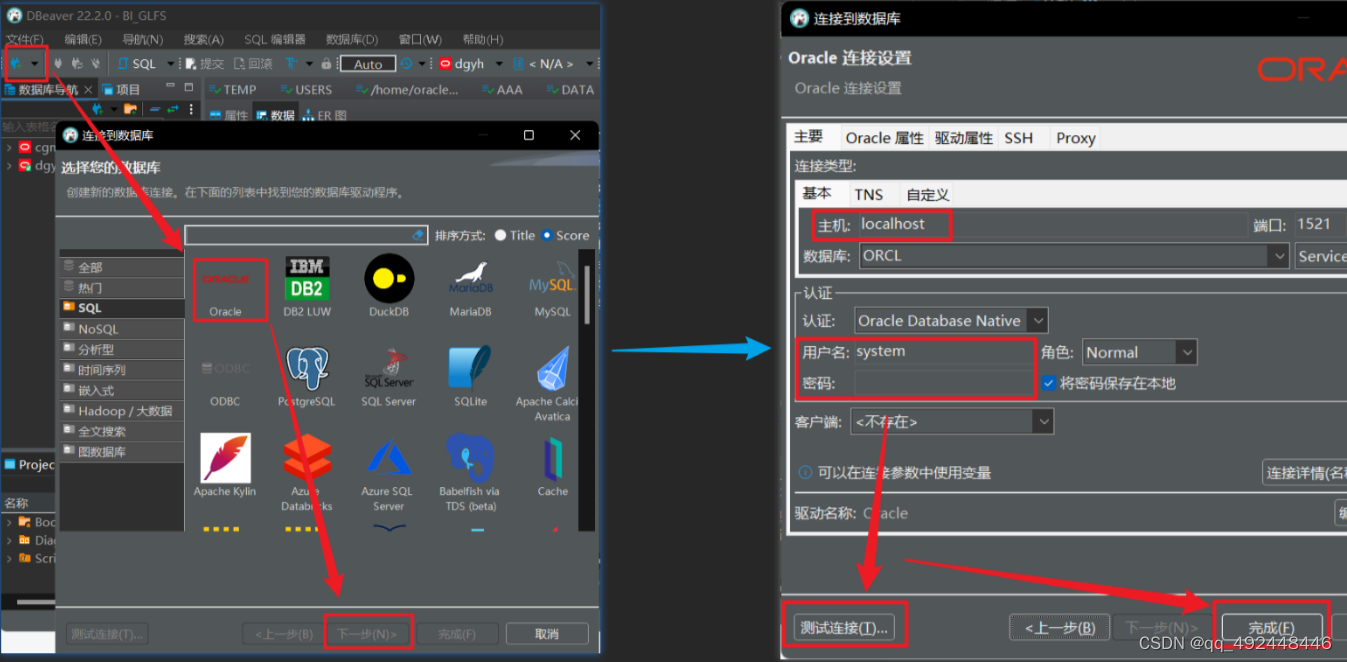Click the password (密码) input field
Viewport: 1347px width, 662px height.
(942, 383)
